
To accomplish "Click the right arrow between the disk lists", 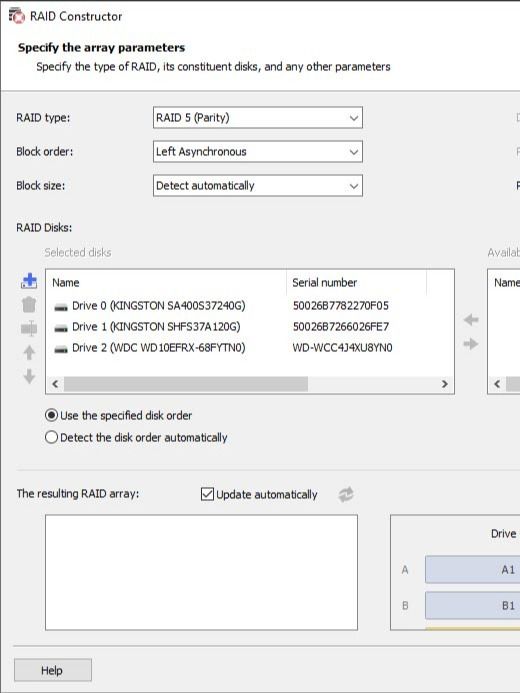I will 471,343.
